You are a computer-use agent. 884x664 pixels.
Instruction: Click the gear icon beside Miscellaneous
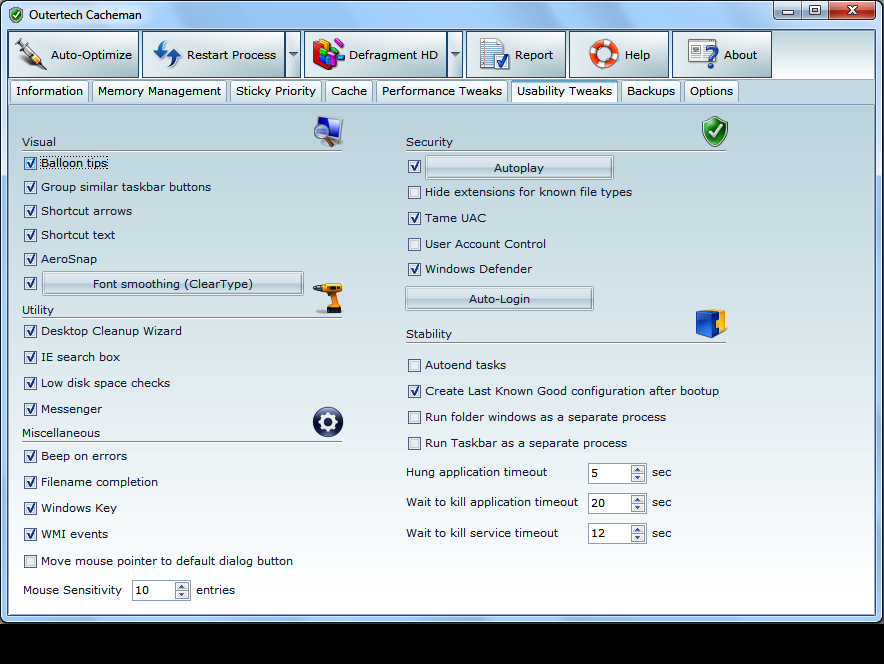coord(328,422)
